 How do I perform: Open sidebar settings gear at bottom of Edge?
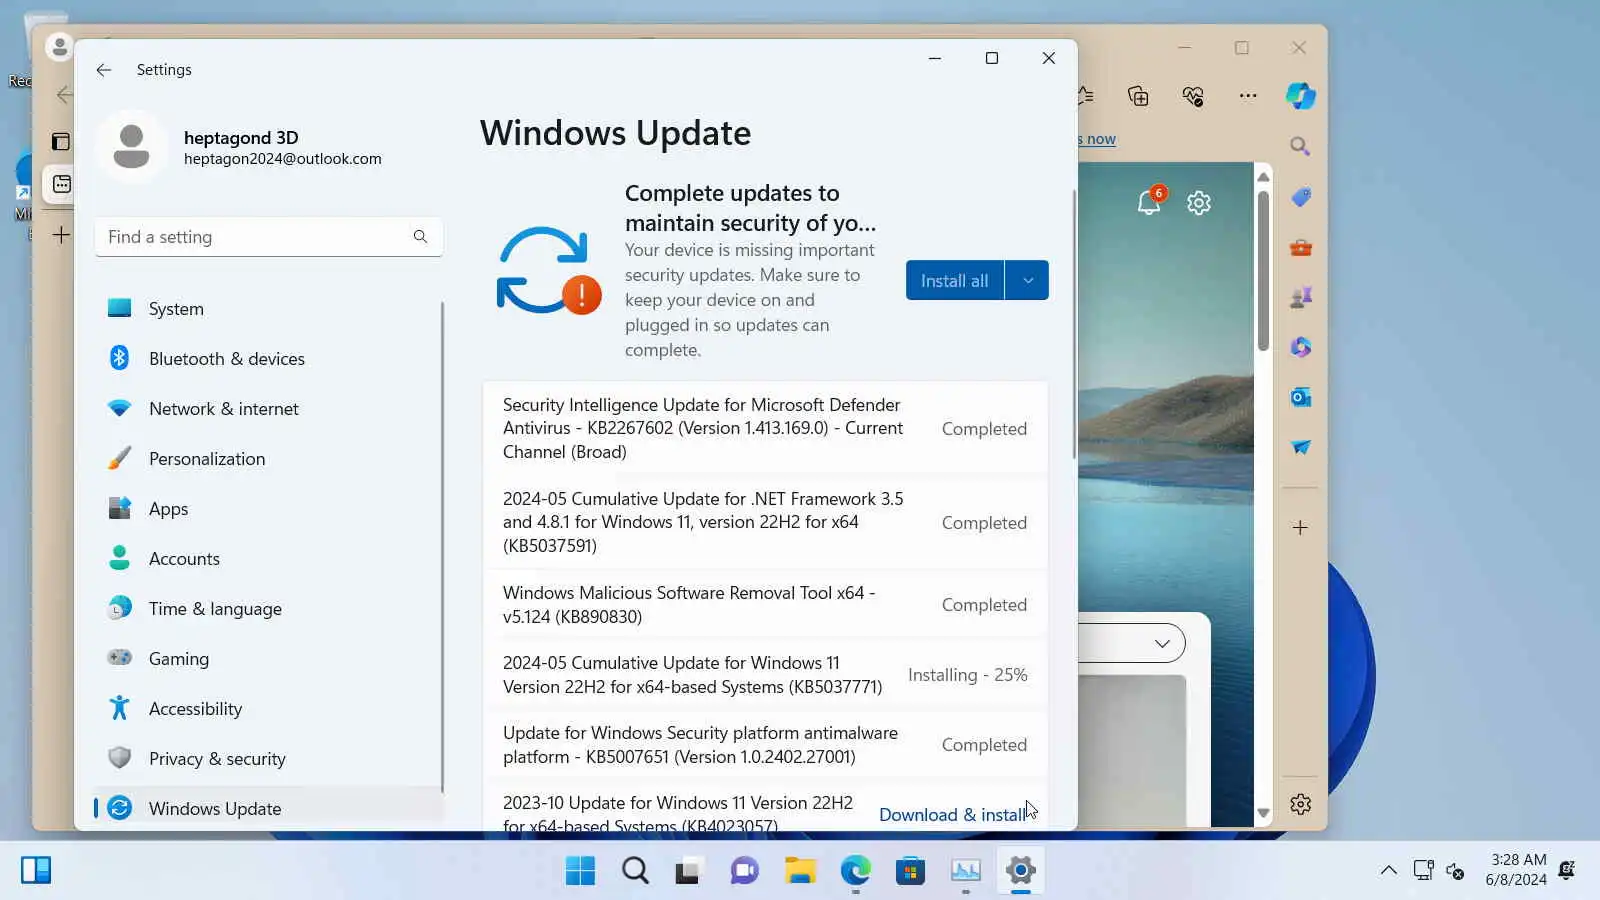[1300, 804]
